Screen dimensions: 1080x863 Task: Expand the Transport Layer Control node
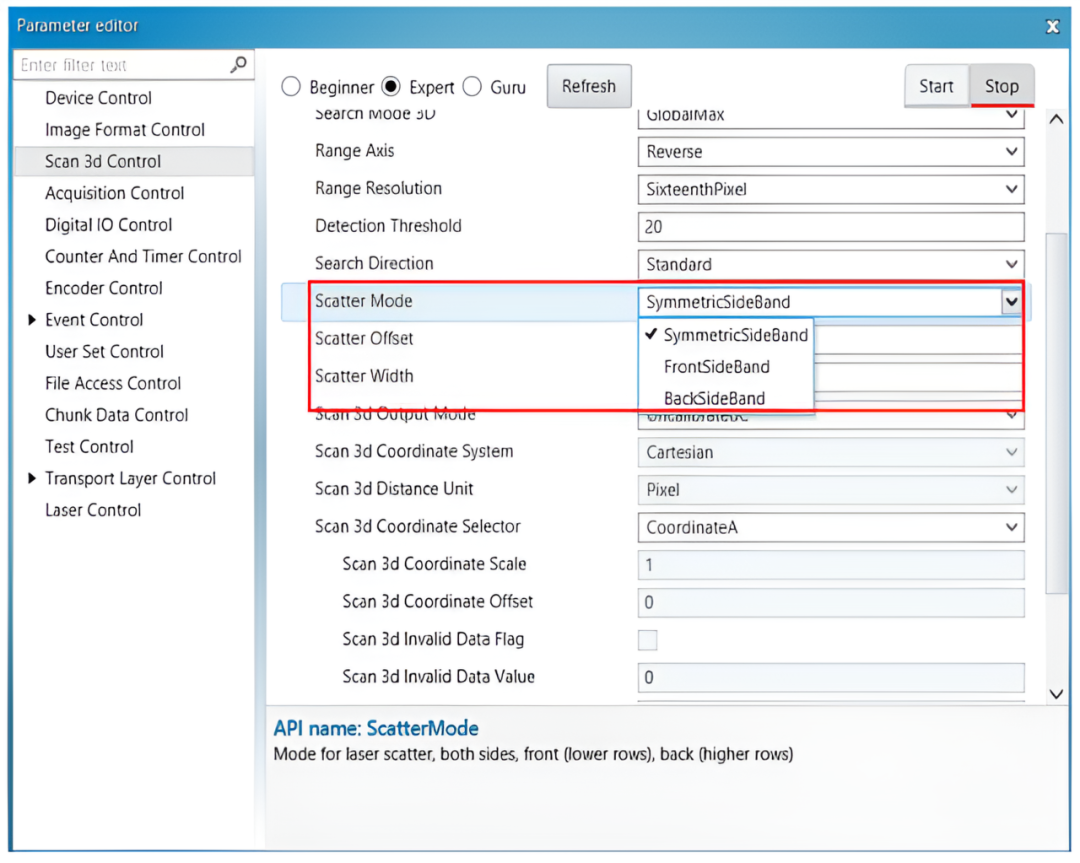pyautogui.click(x=33, y=479)
